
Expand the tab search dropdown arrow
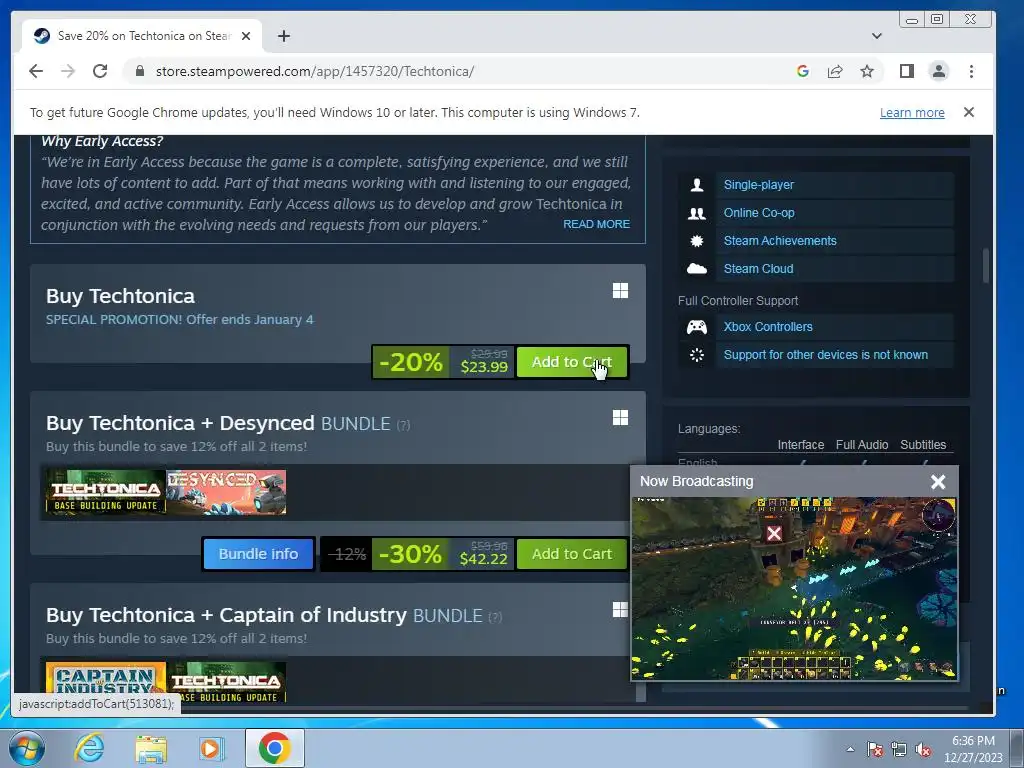pyautogui.click(x=876, y=36)
